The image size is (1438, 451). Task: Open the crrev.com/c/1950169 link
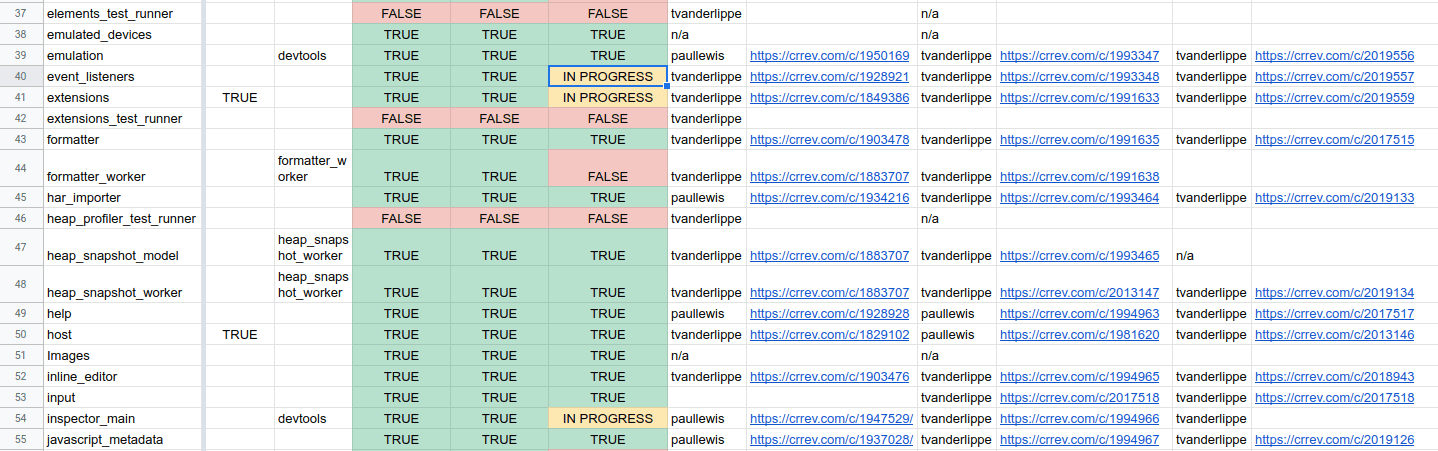click(x=830, y=56)
